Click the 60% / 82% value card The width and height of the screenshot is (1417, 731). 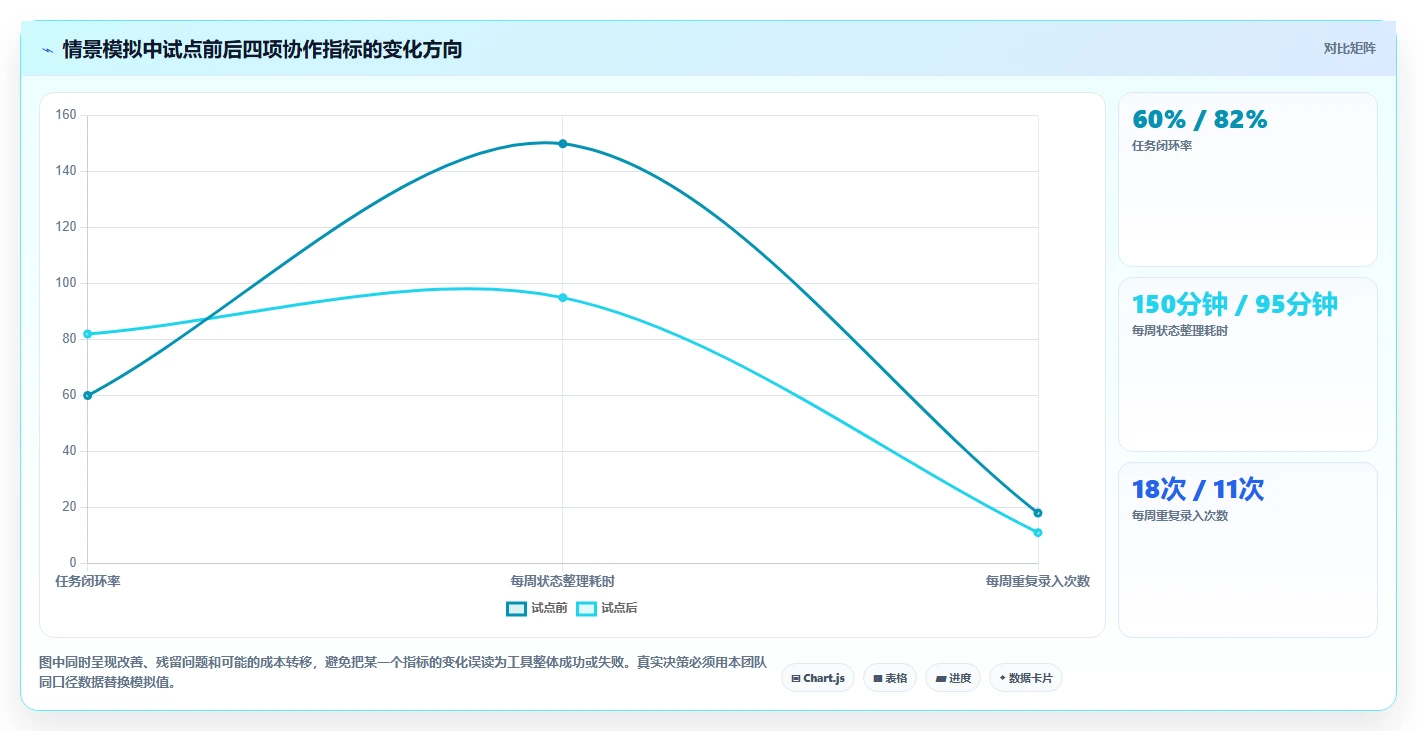coord(1247,179)
